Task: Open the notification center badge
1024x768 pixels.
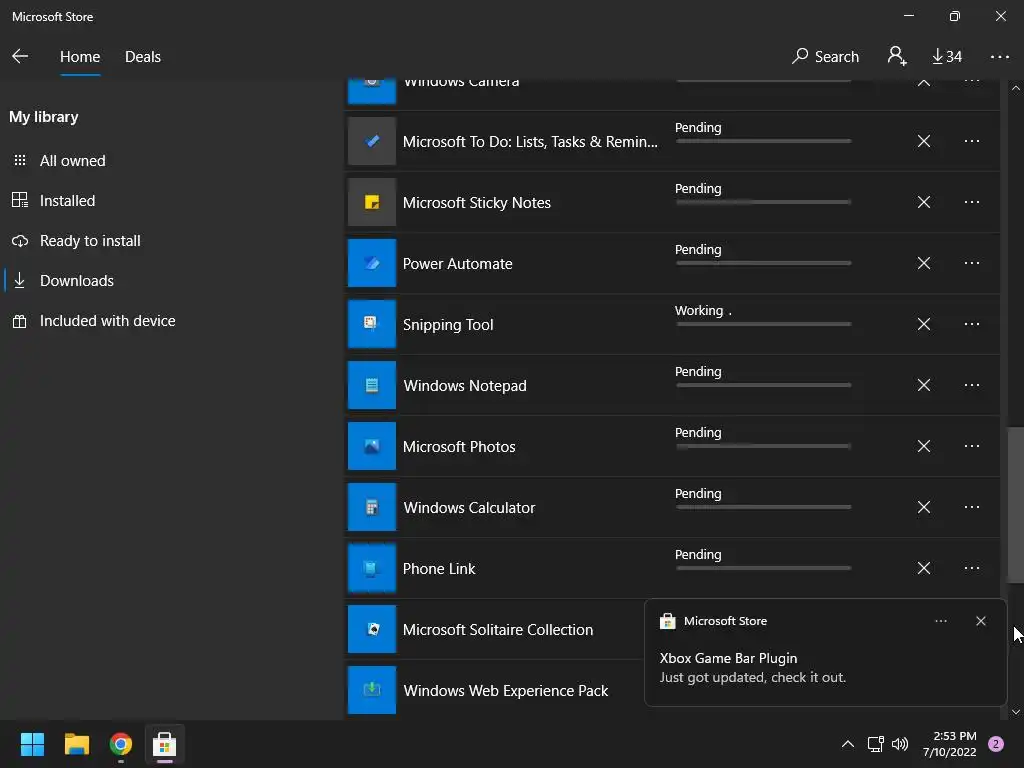Action: 995,744
